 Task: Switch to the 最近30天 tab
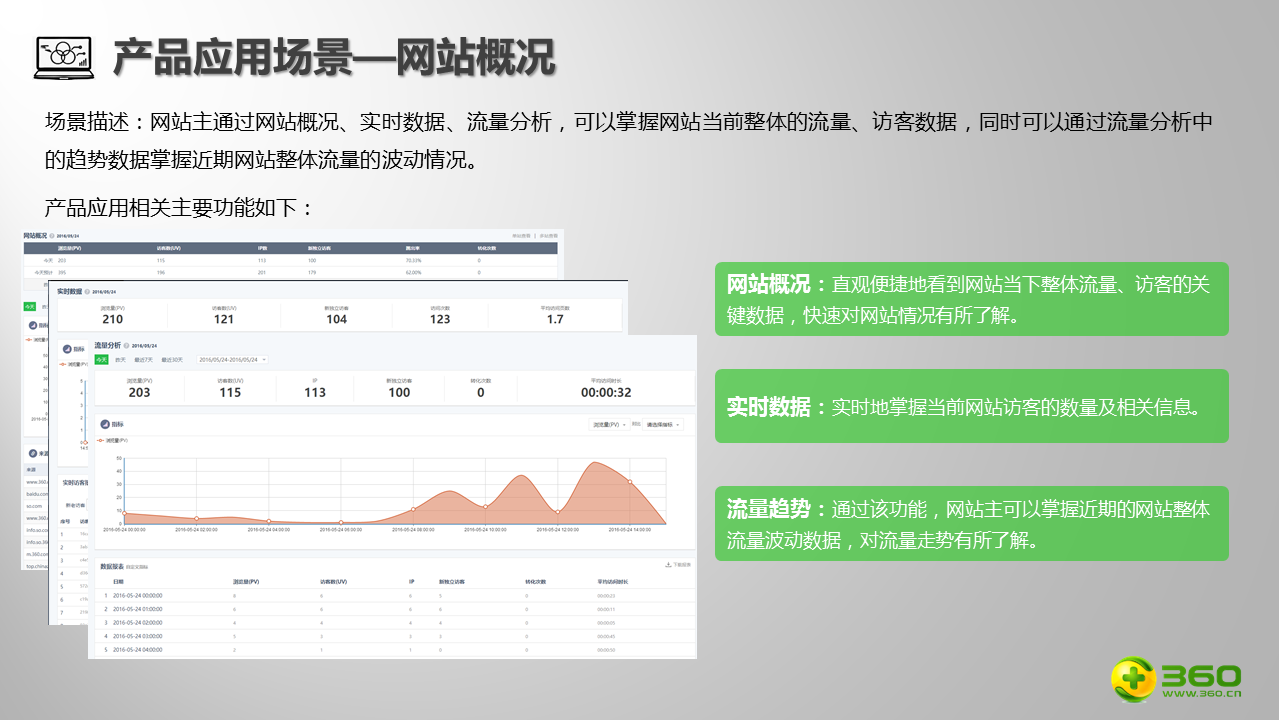click(x=170, y=359)
